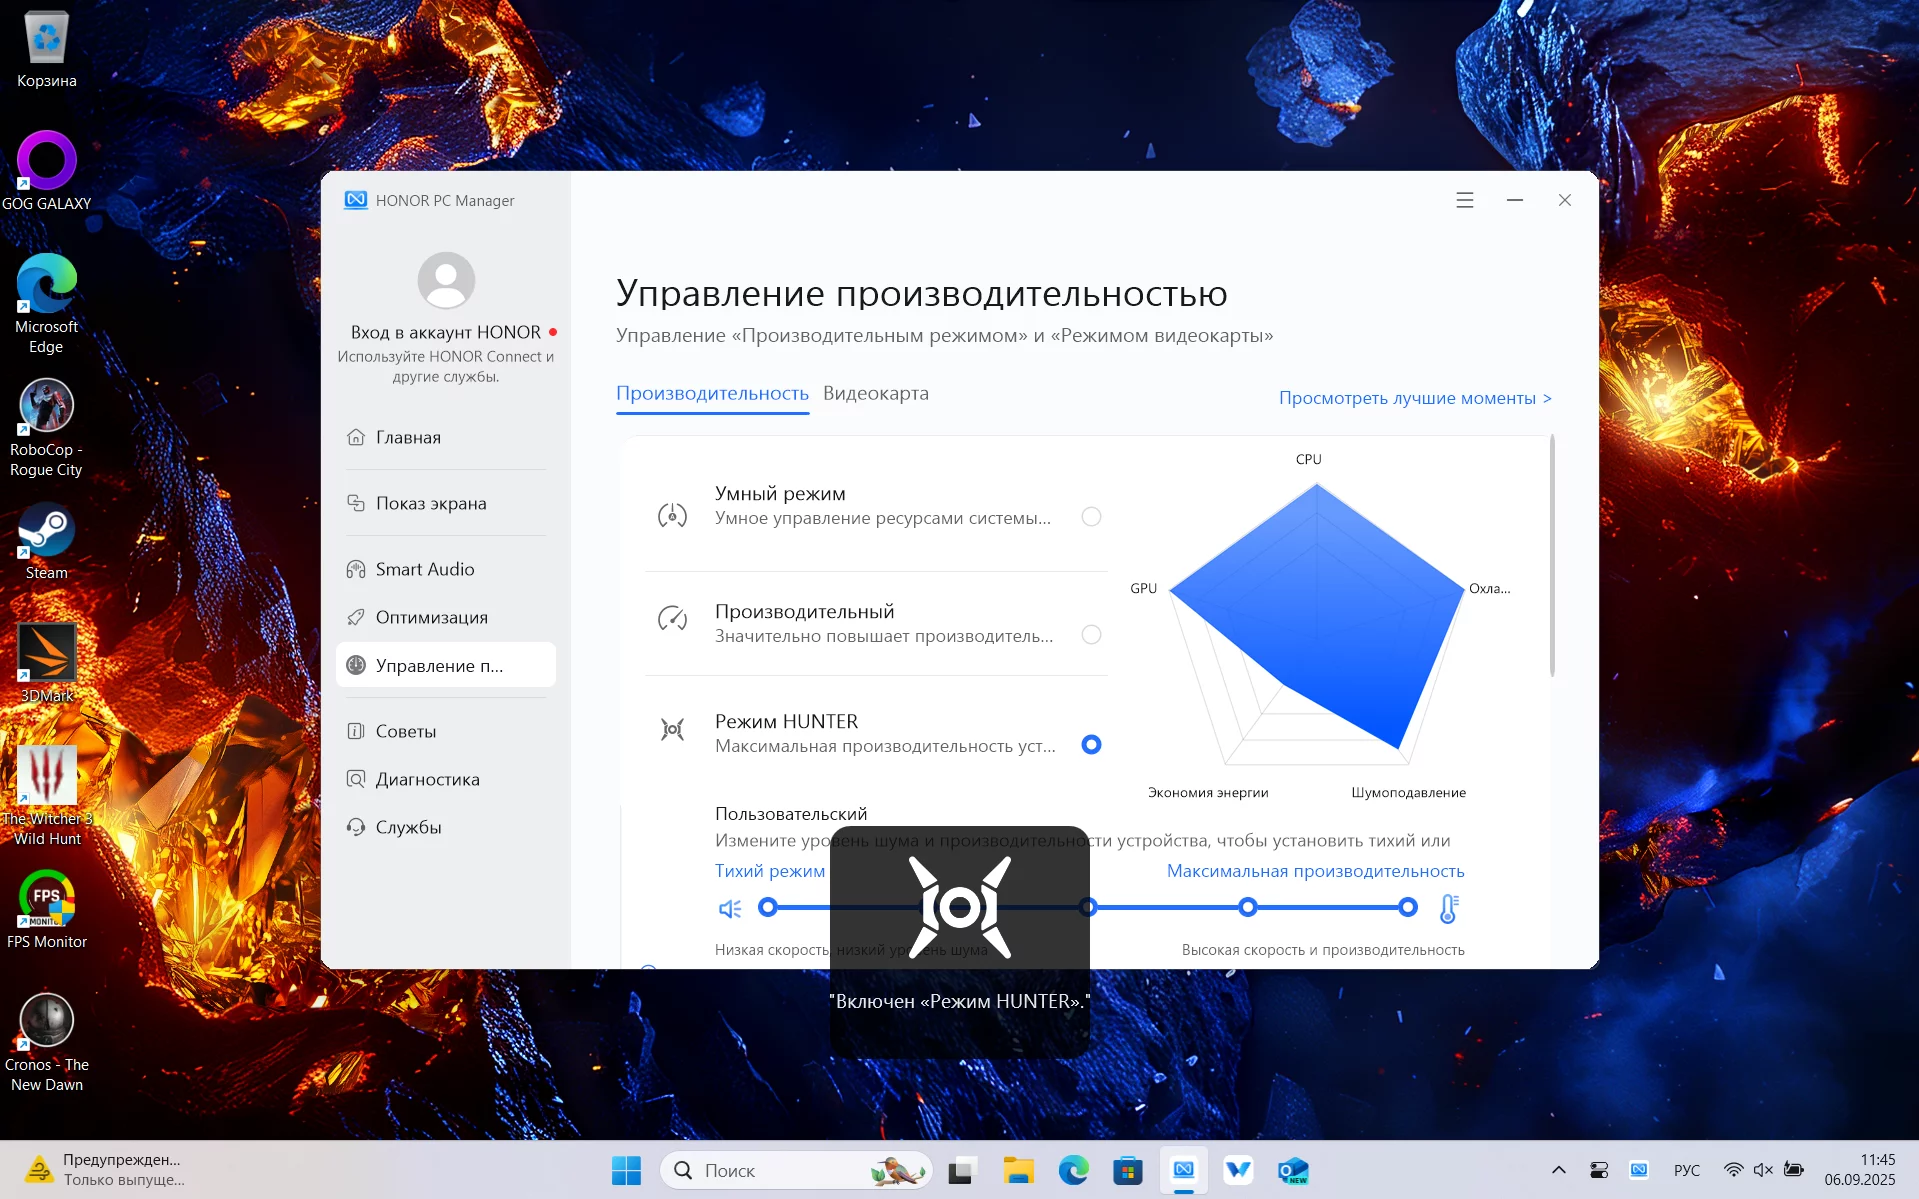Go to Главная in sidebar

[446, 437]
